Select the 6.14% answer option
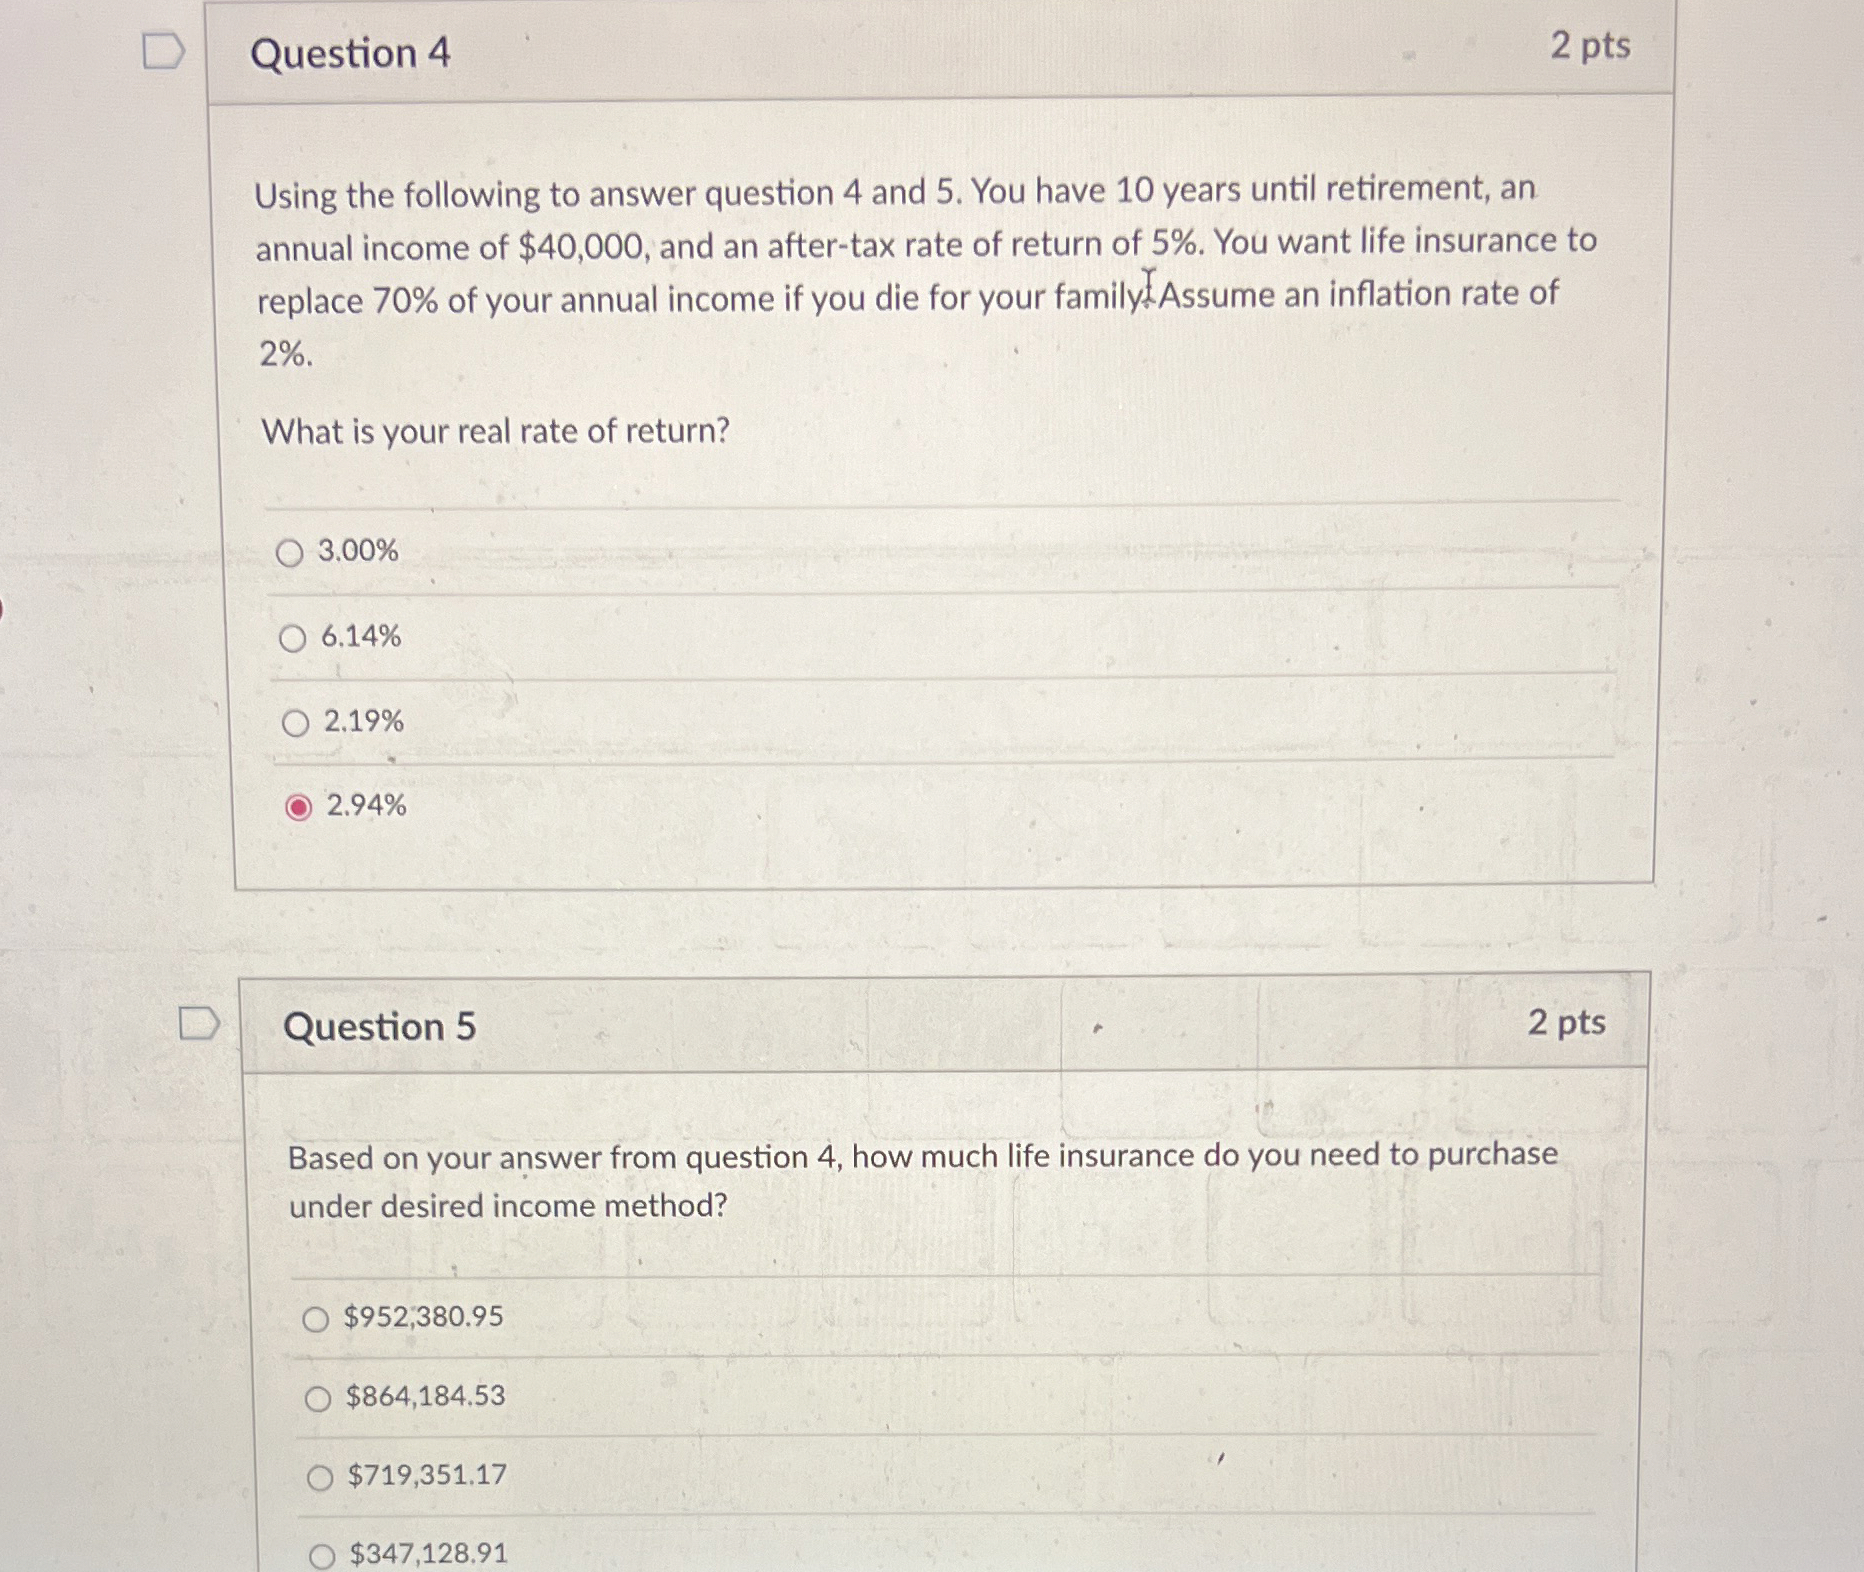This screenshot has width=1864, height=1572. click(292, 637)
